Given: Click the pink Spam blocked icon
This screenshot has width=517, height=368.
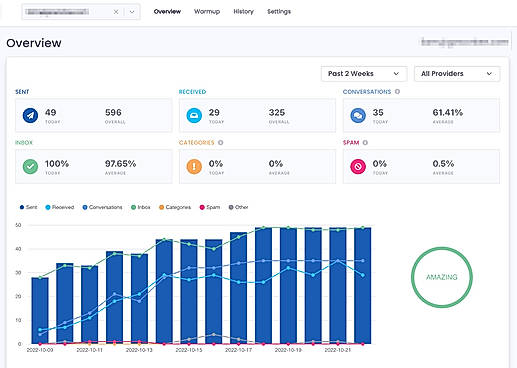Looking at the screenshot, I should click(x=358, y=166).
